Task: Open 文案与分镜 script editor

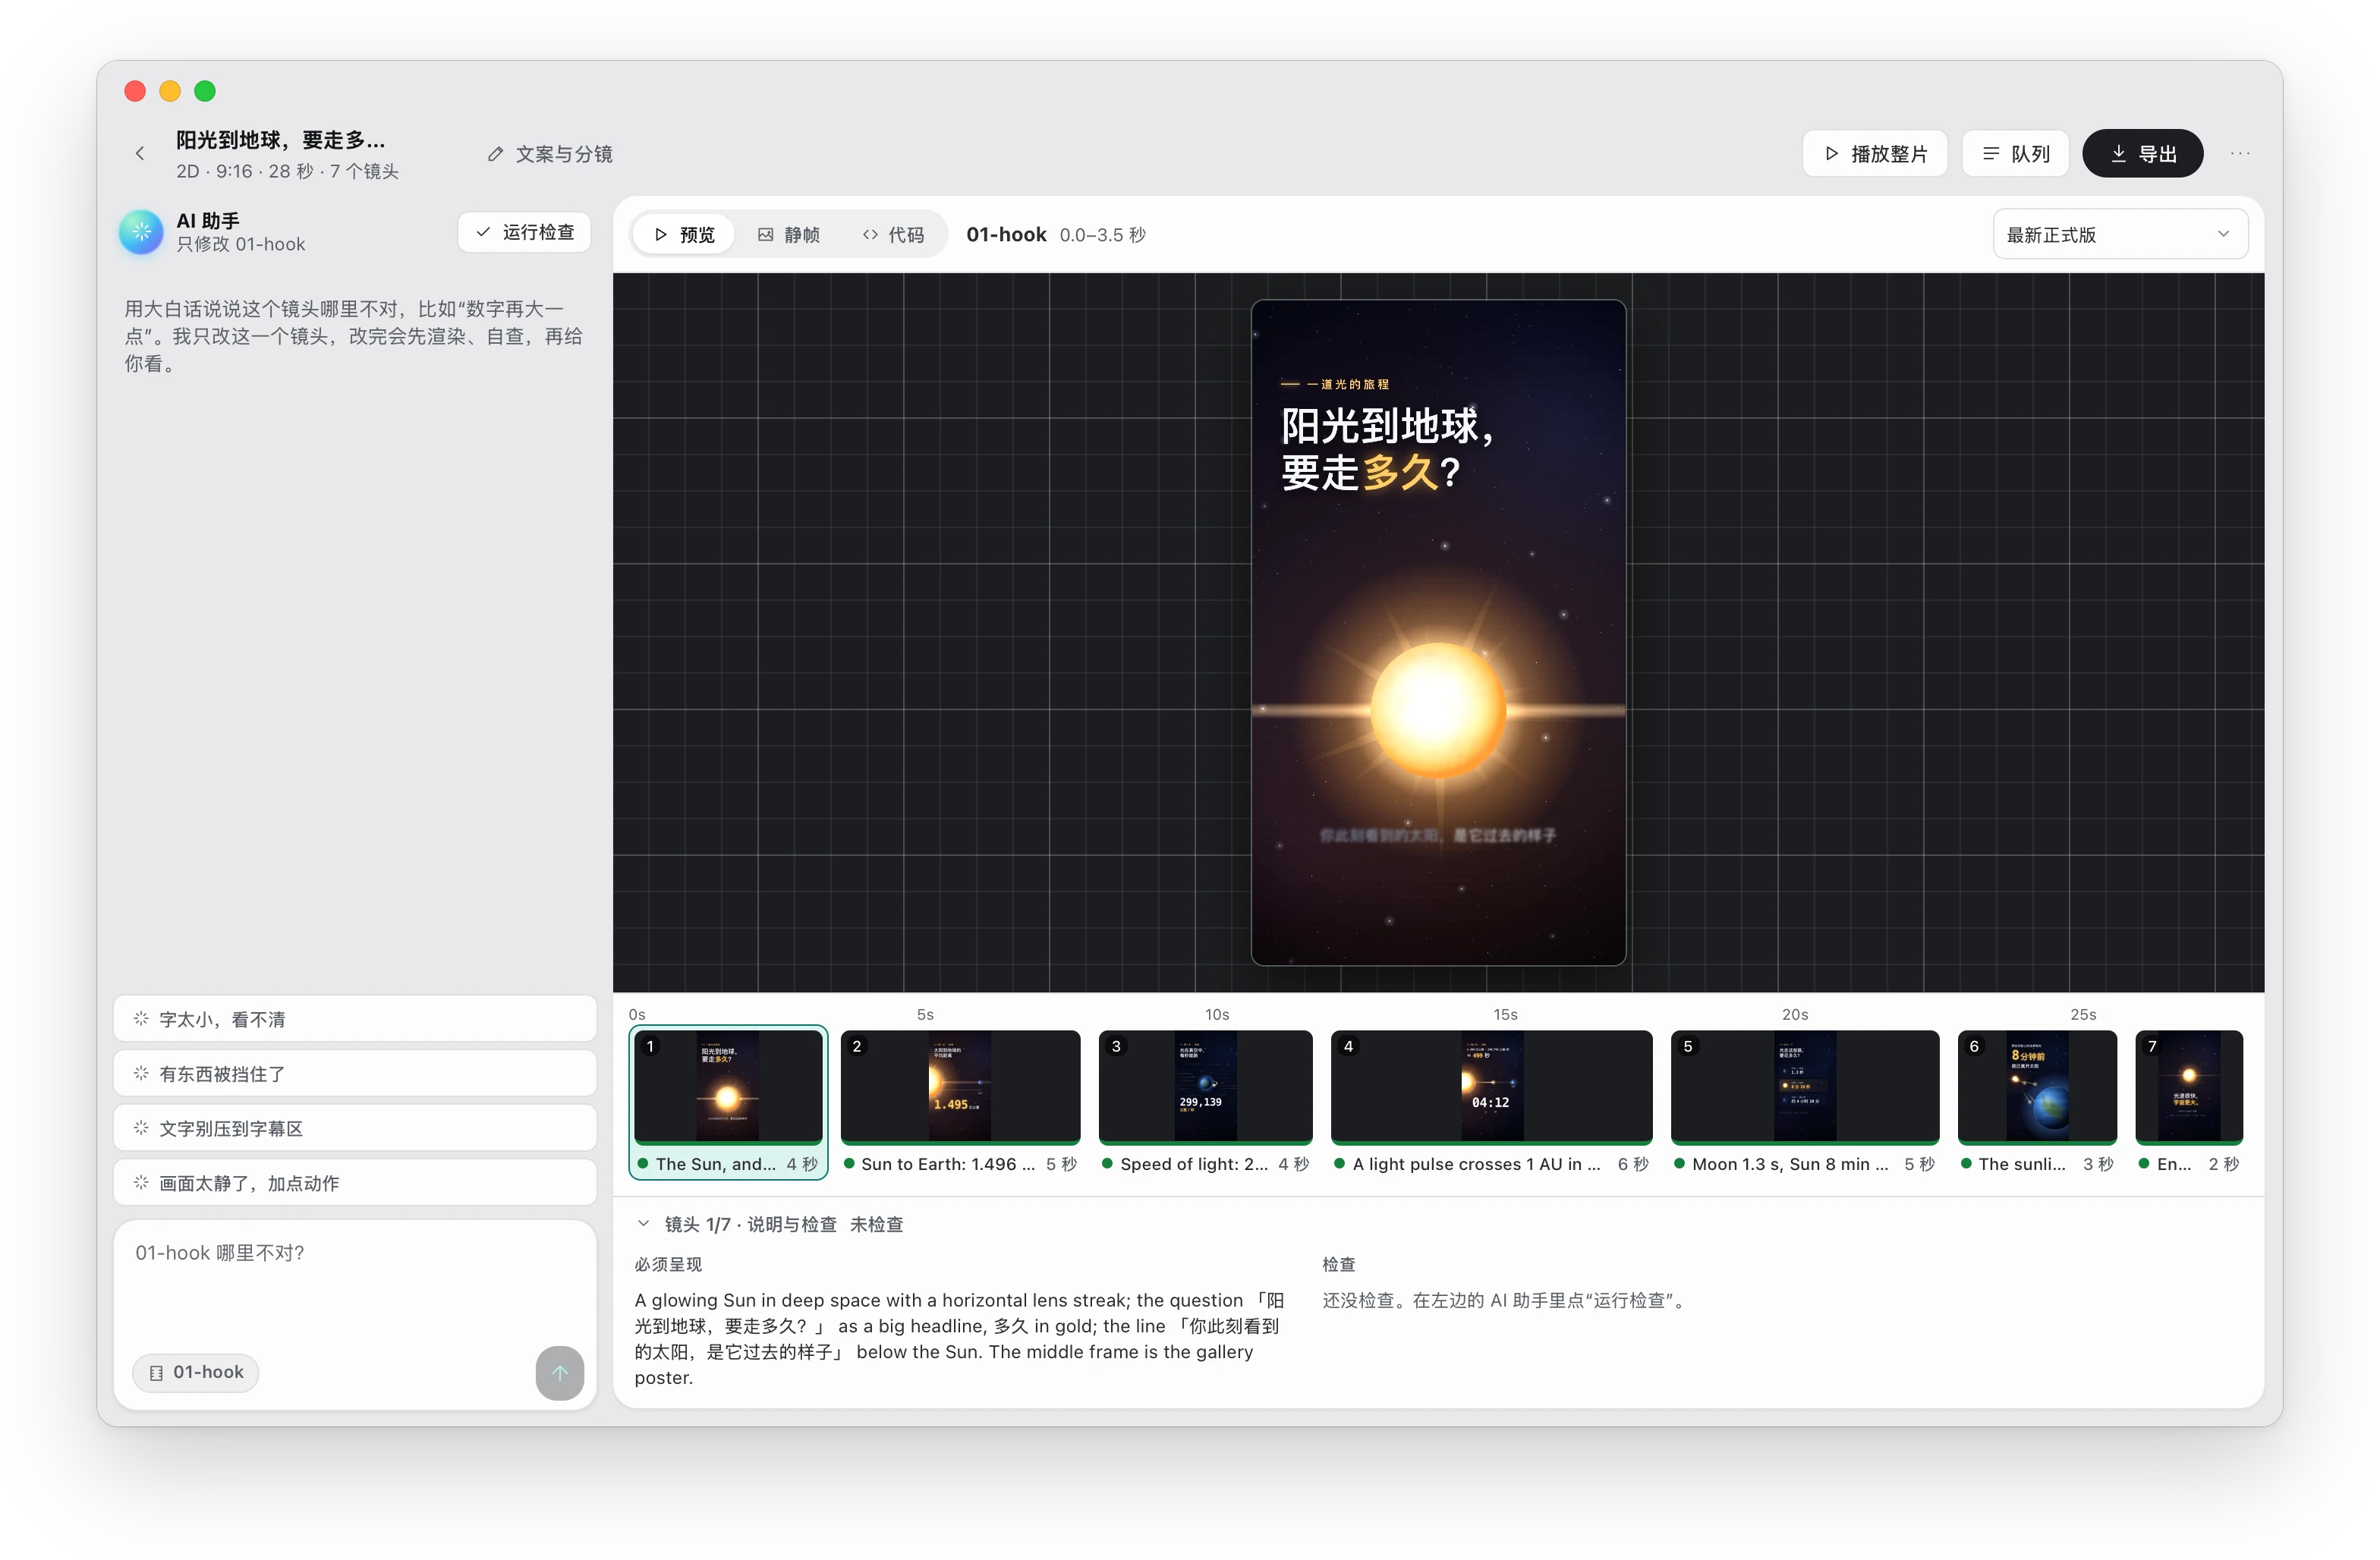Action: [550, 154]
